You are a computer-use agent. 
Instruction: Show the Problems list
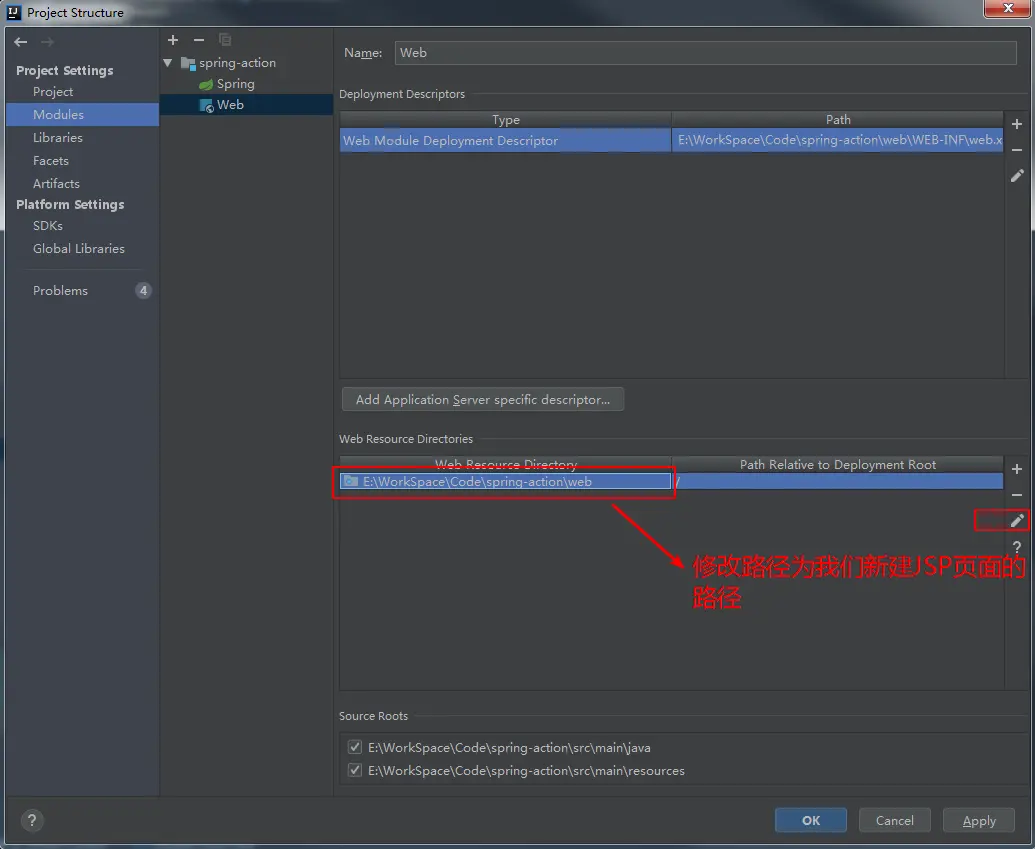60,290
